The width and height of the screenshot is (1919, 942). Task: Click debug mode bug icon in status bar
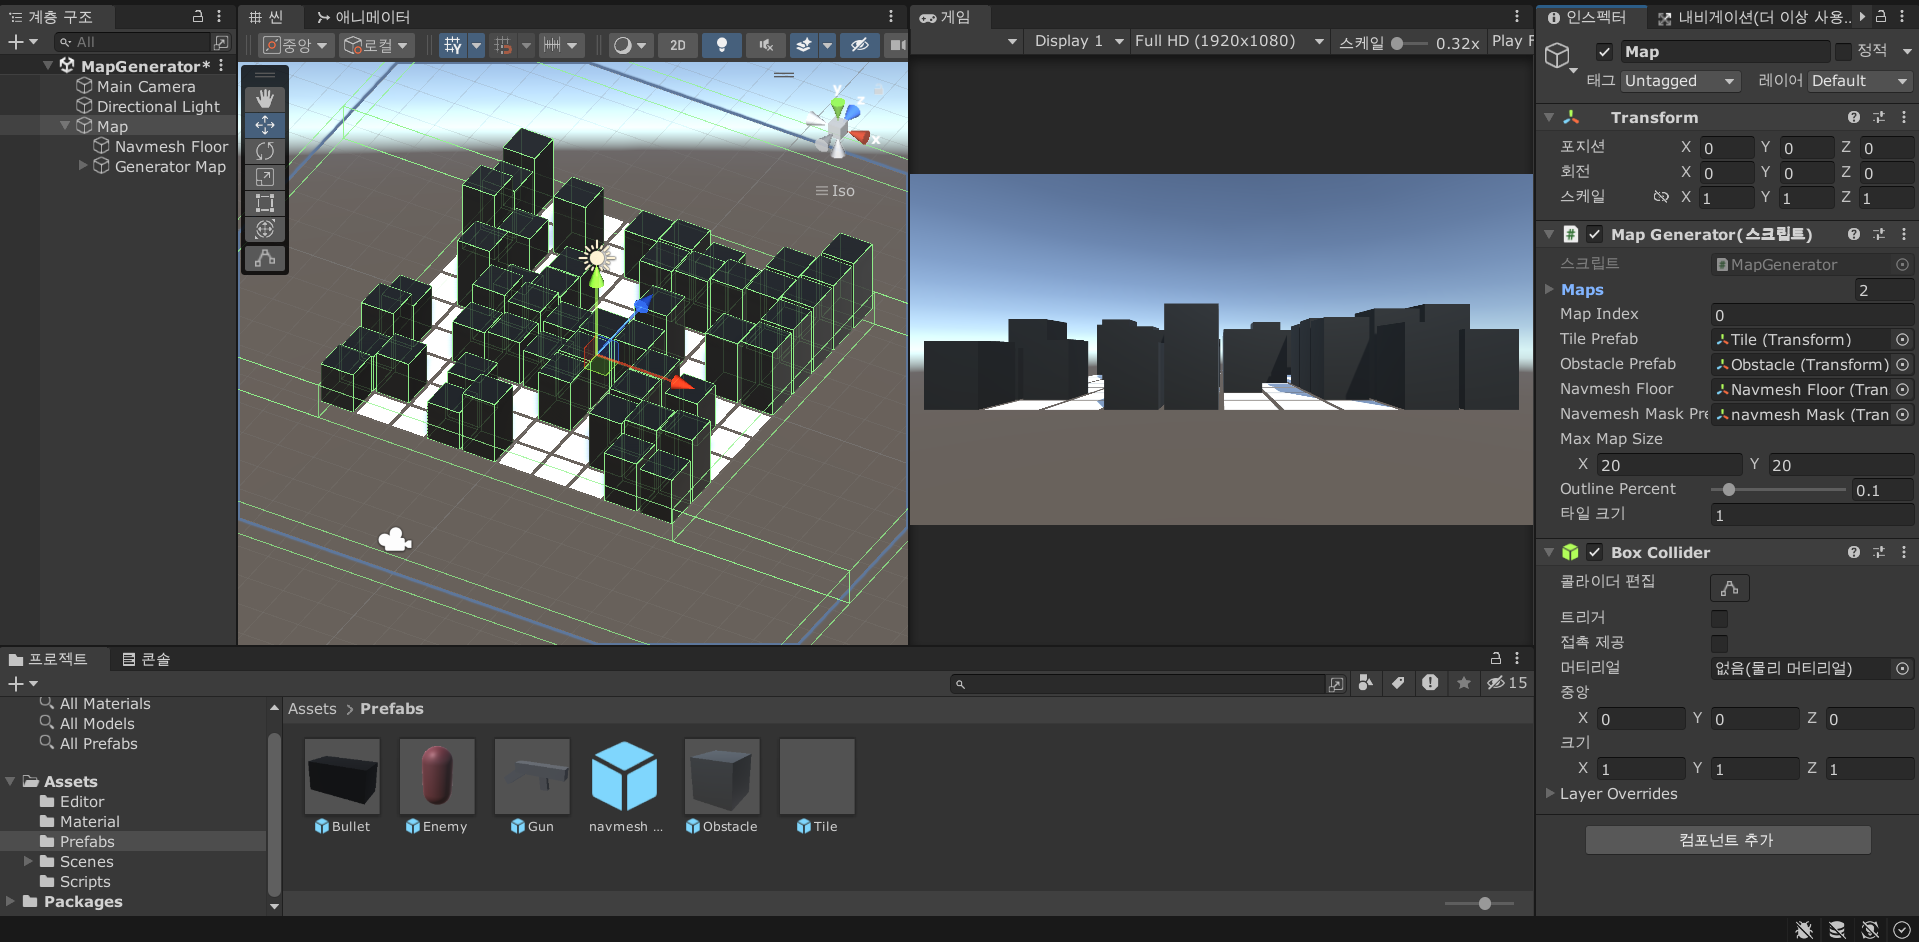tap(1804, 930)
